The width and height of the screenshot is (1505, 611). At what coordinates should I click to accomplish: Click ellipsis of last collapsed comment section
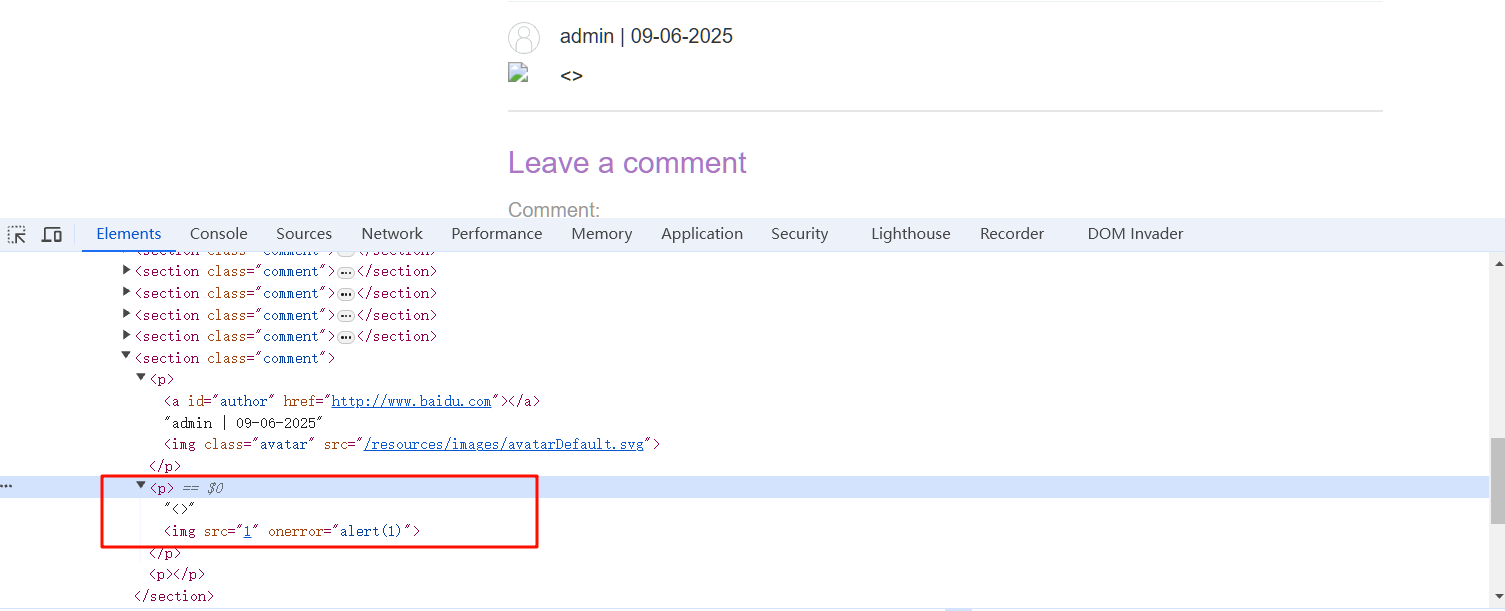pos(345,337)
